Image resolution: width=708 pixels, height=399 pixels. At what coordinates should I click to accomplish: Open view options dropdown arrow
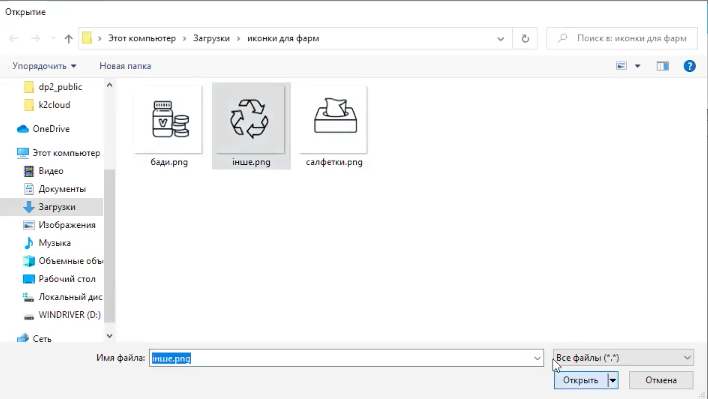[638, 66]
